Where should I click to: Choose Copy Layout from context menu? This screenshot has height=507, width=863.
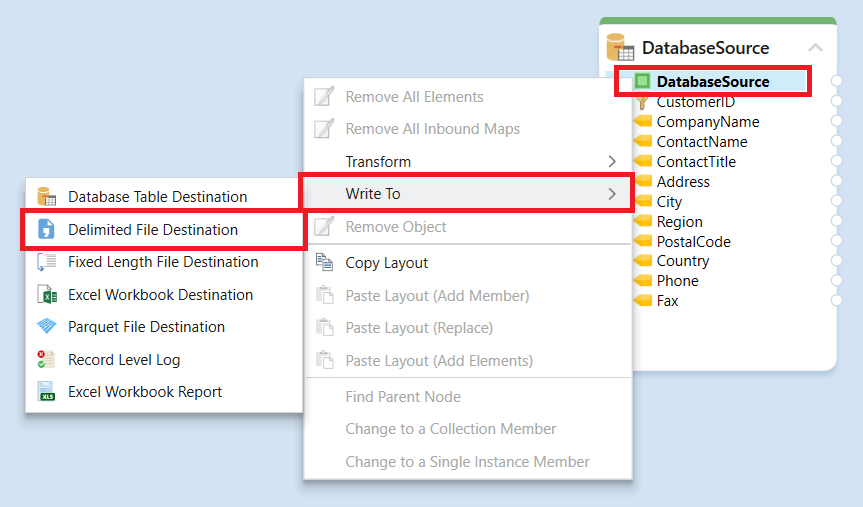386,263
